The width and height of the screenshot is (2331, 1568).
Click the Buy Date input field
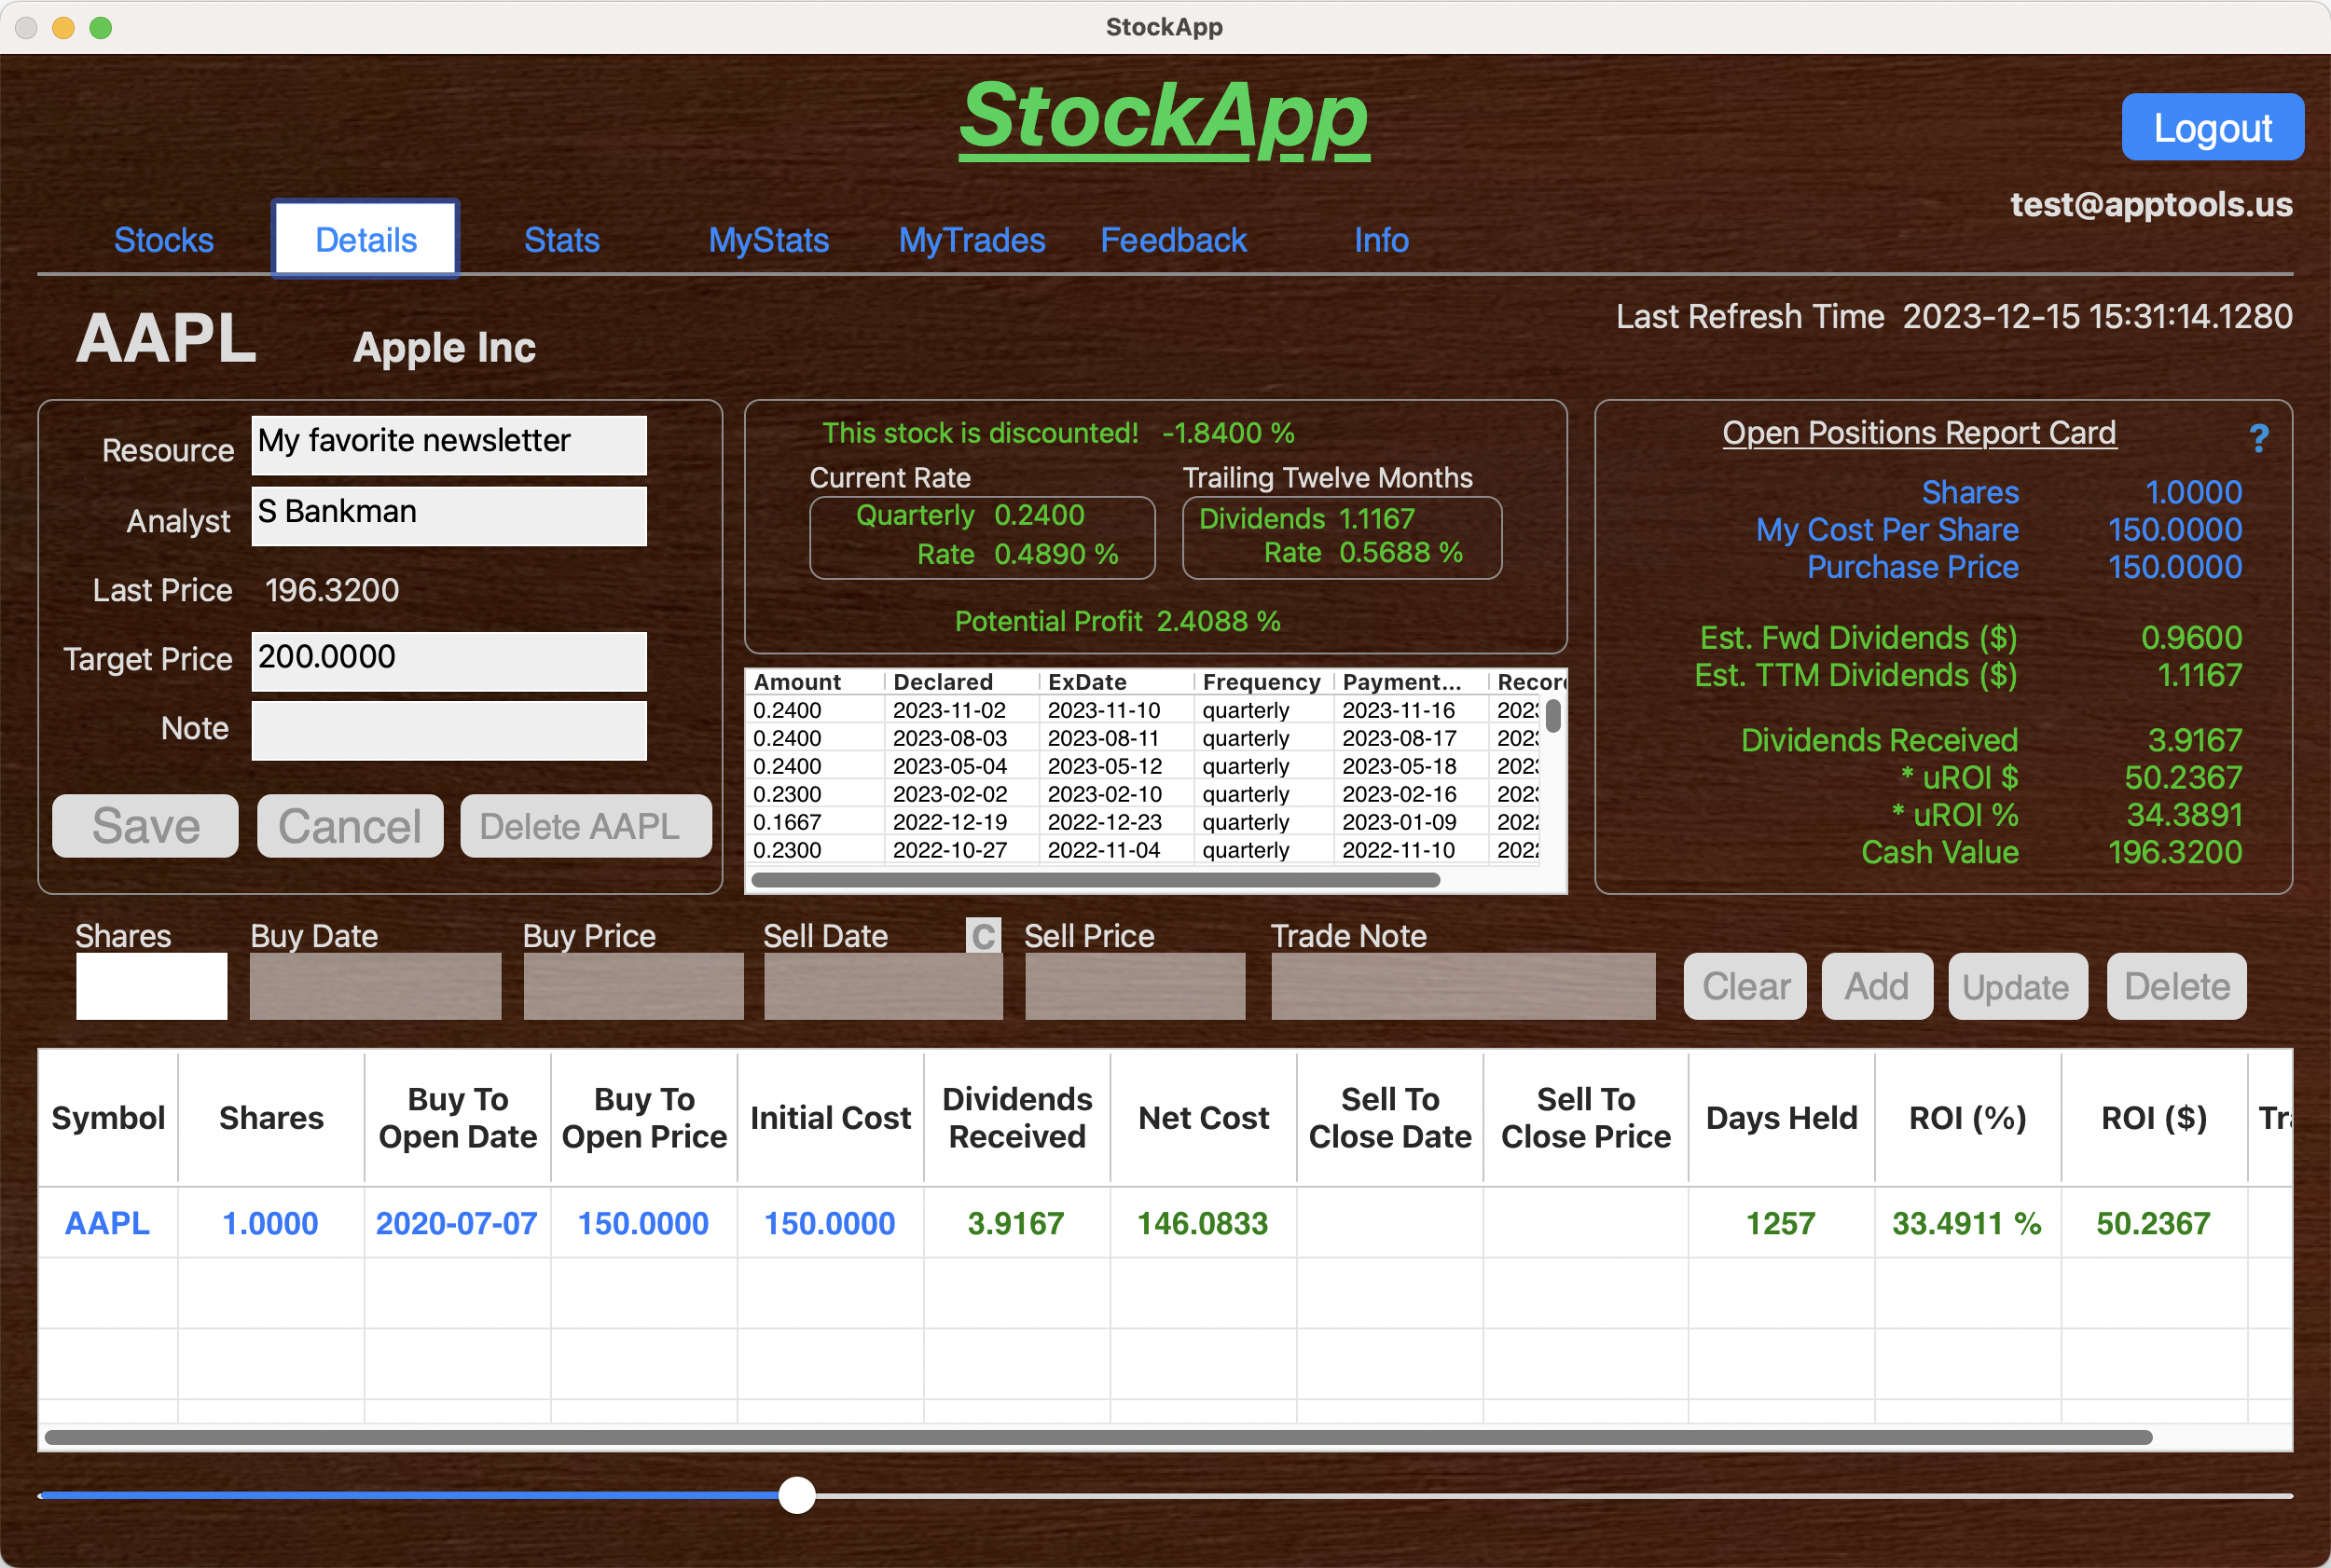[x=375, y=986]
